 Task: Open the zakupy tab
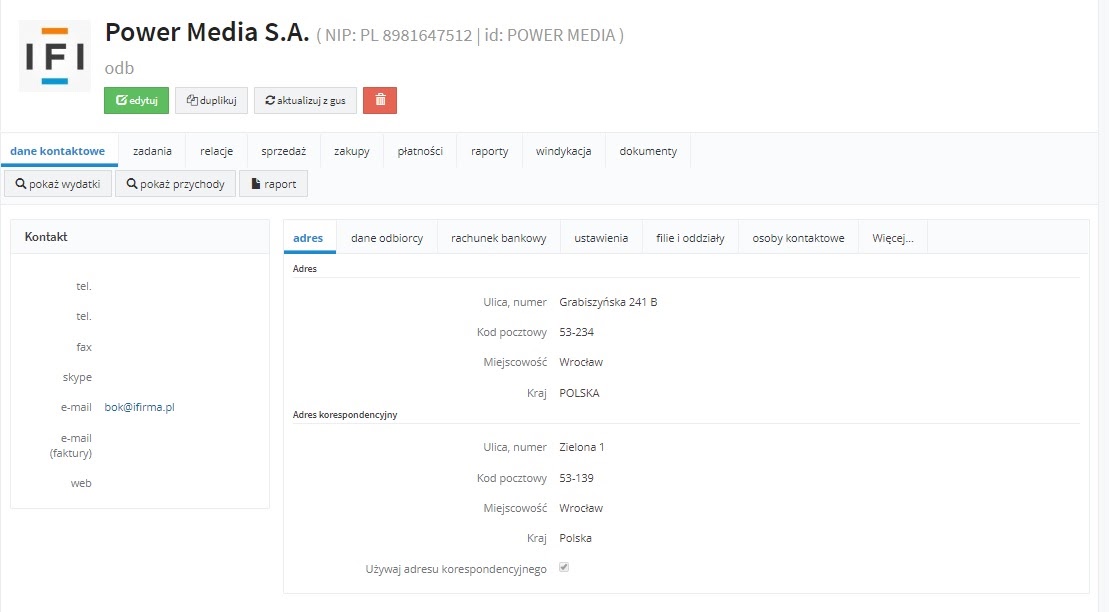point(352,151)
